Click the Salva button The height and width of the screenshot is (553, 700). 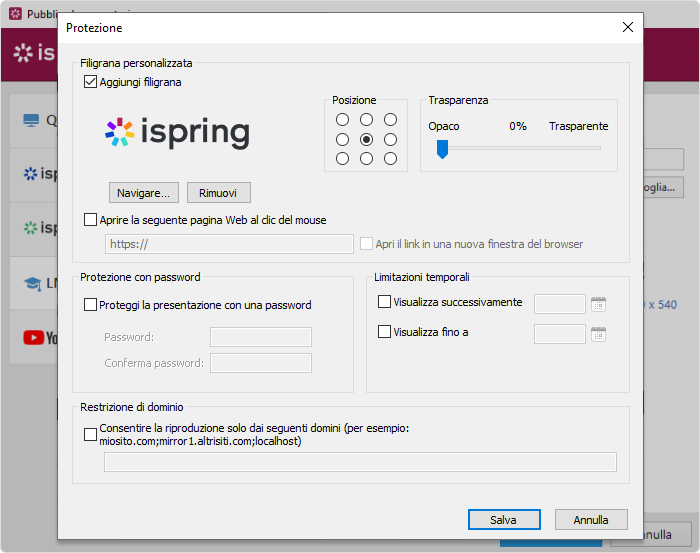click(504, 520)
